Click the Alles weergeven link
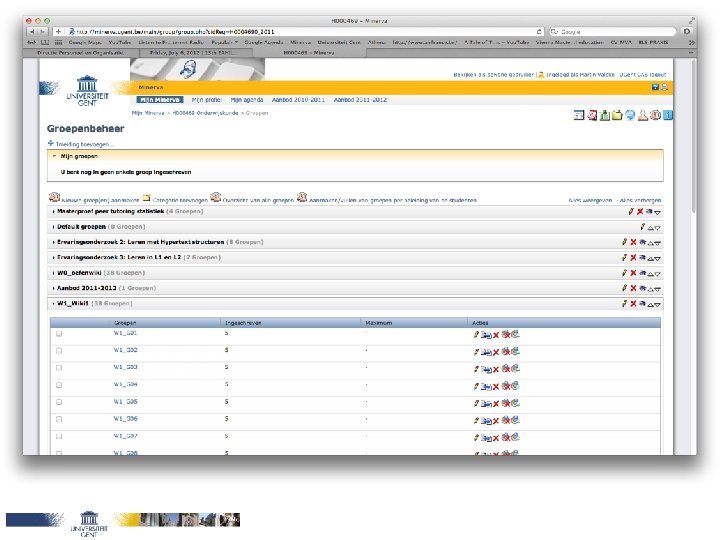Screen dimensions: 720x540 pyautogui.click(x=590, y=201)
